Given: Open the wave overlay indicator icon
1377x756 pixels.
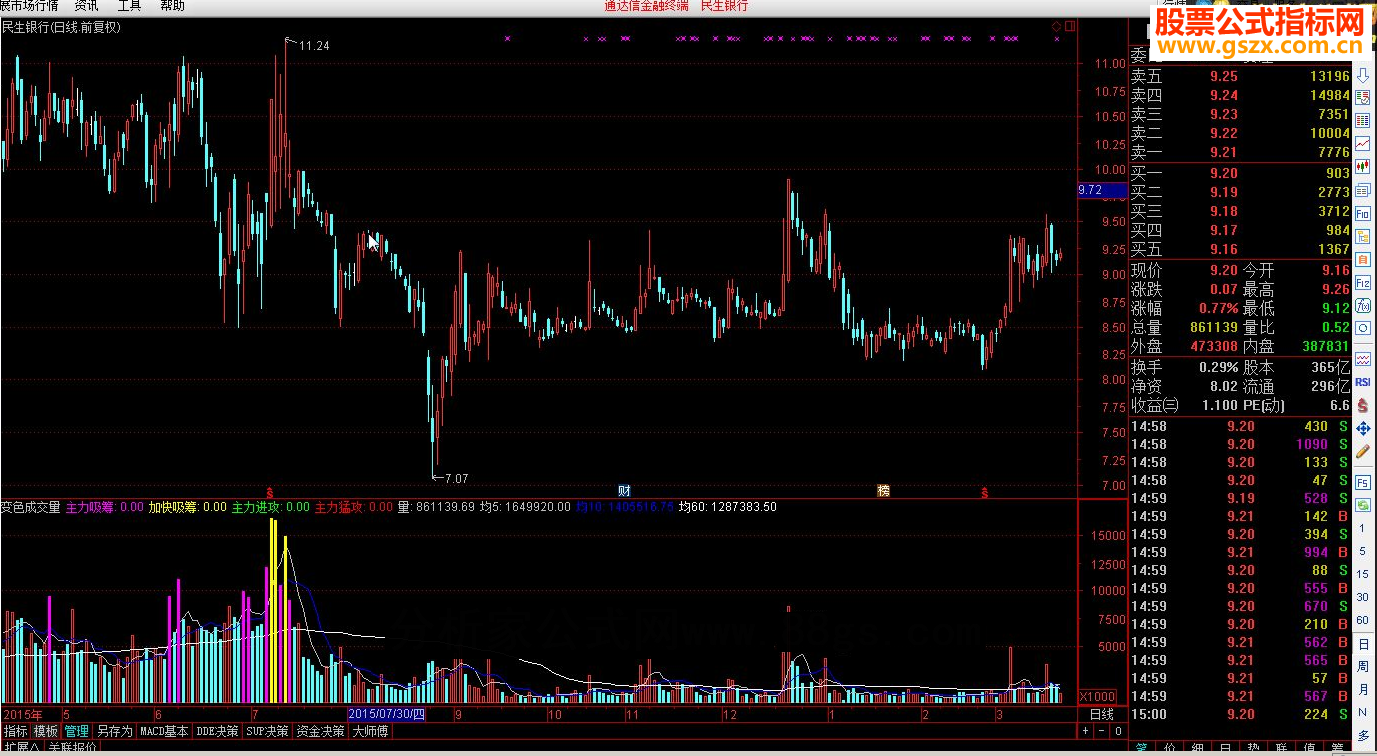Looking at the screenshot, I should [1363, 358].
